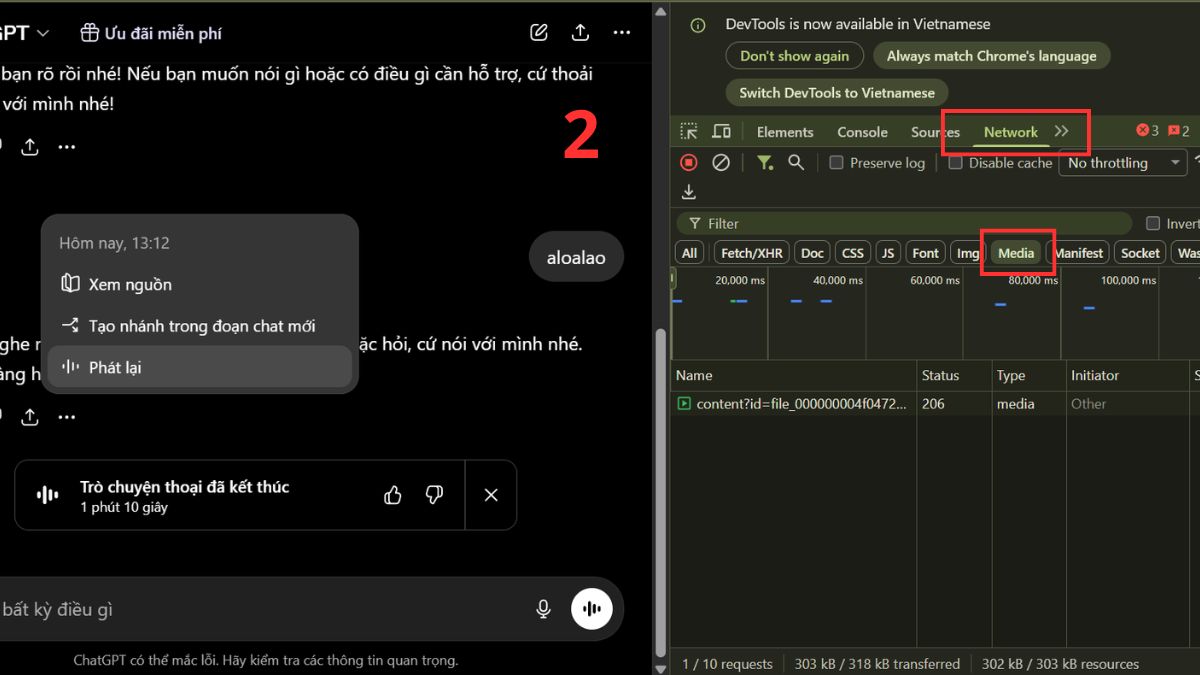Select the content?id=file_ media request
This screenshot has height=675, width=1200.
coord(793,404)
